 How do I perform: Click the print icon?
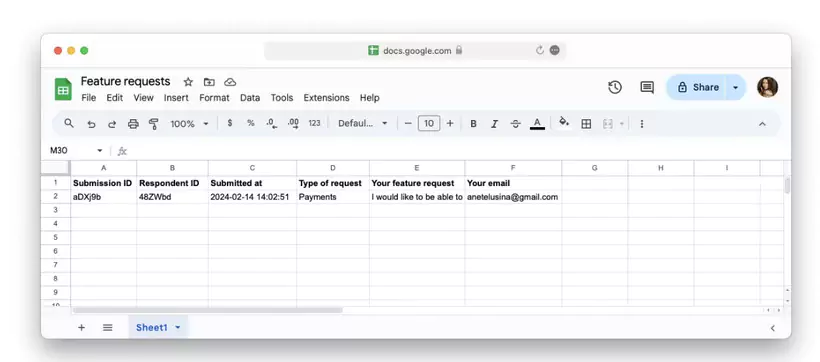[133, 124]
